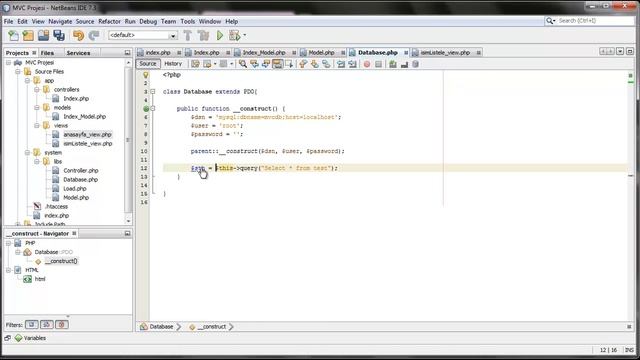Click the Projects panel vertical scrollbar
The height and width of the screenshot is (360, 640).
click(x=128, y=140)
